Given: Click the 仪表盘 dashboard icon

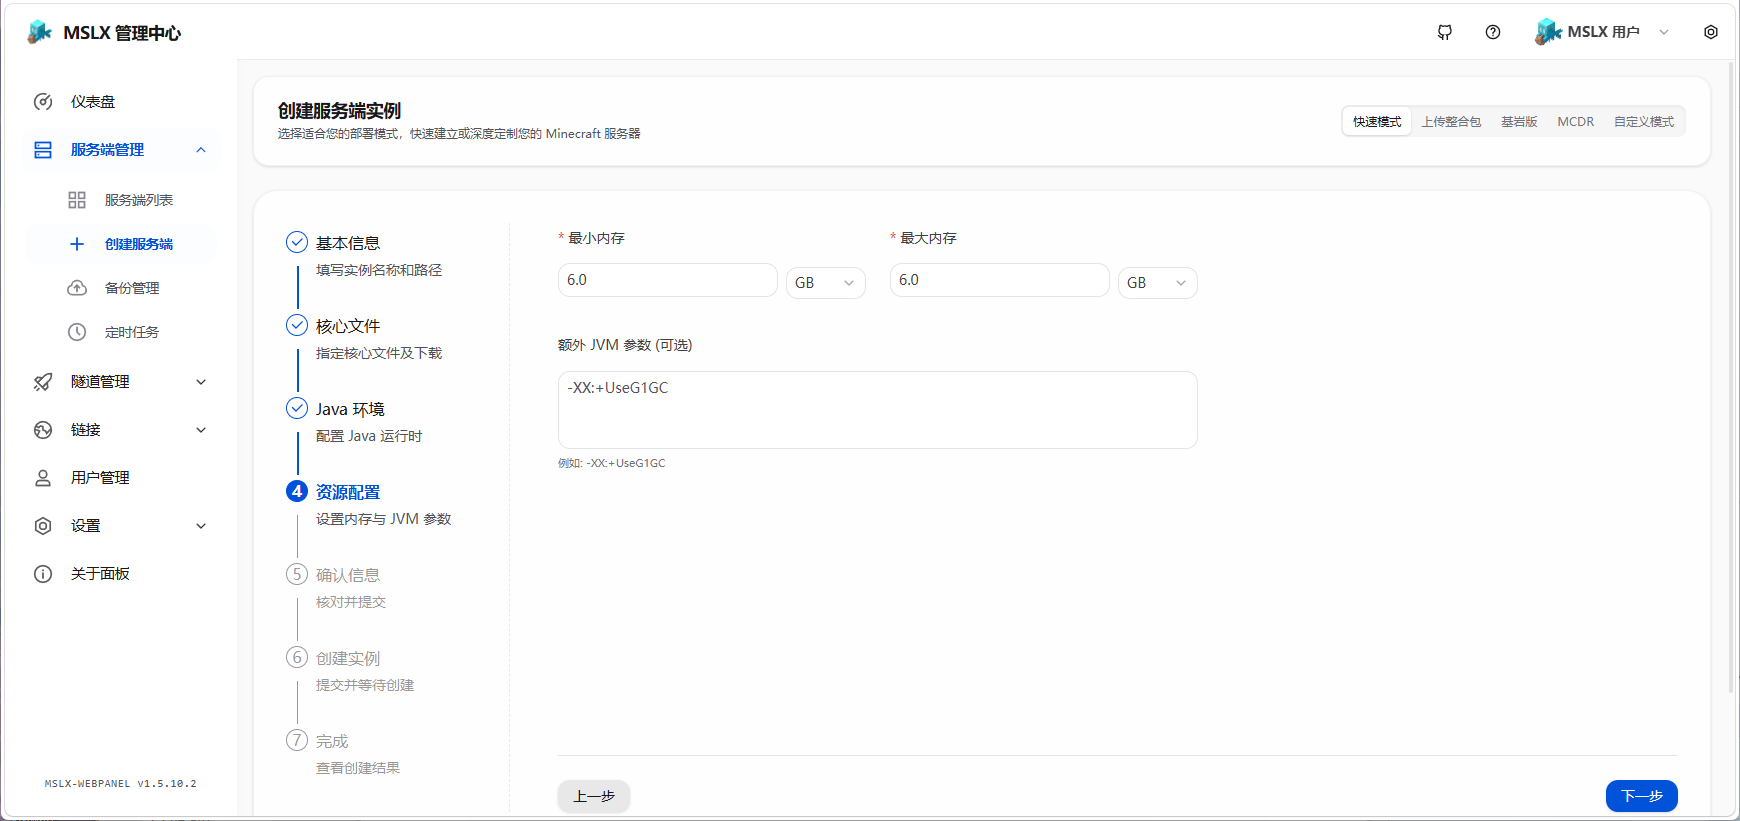Looking at the screenshot, I should (x=43, y=102).
